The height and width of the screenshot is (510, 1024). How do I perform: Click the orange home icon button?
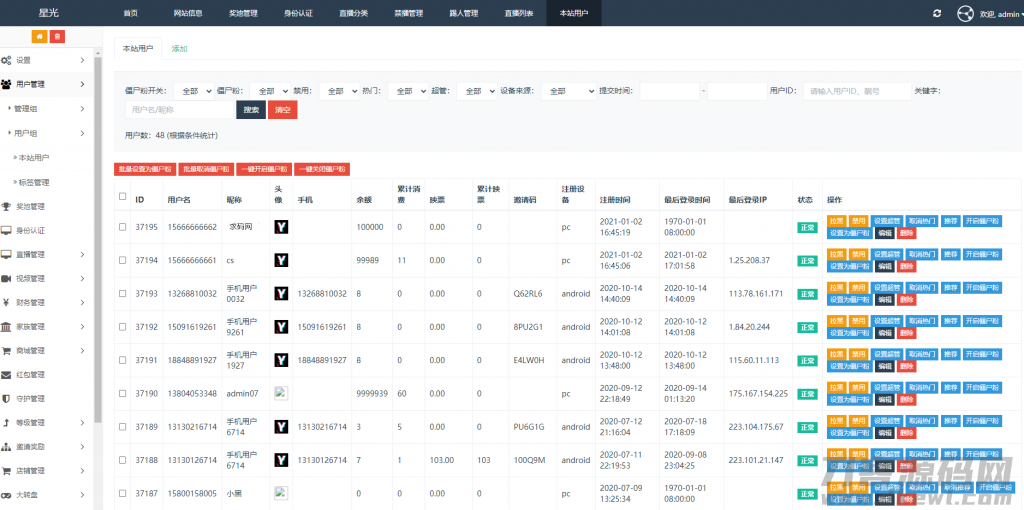[40, 36]
